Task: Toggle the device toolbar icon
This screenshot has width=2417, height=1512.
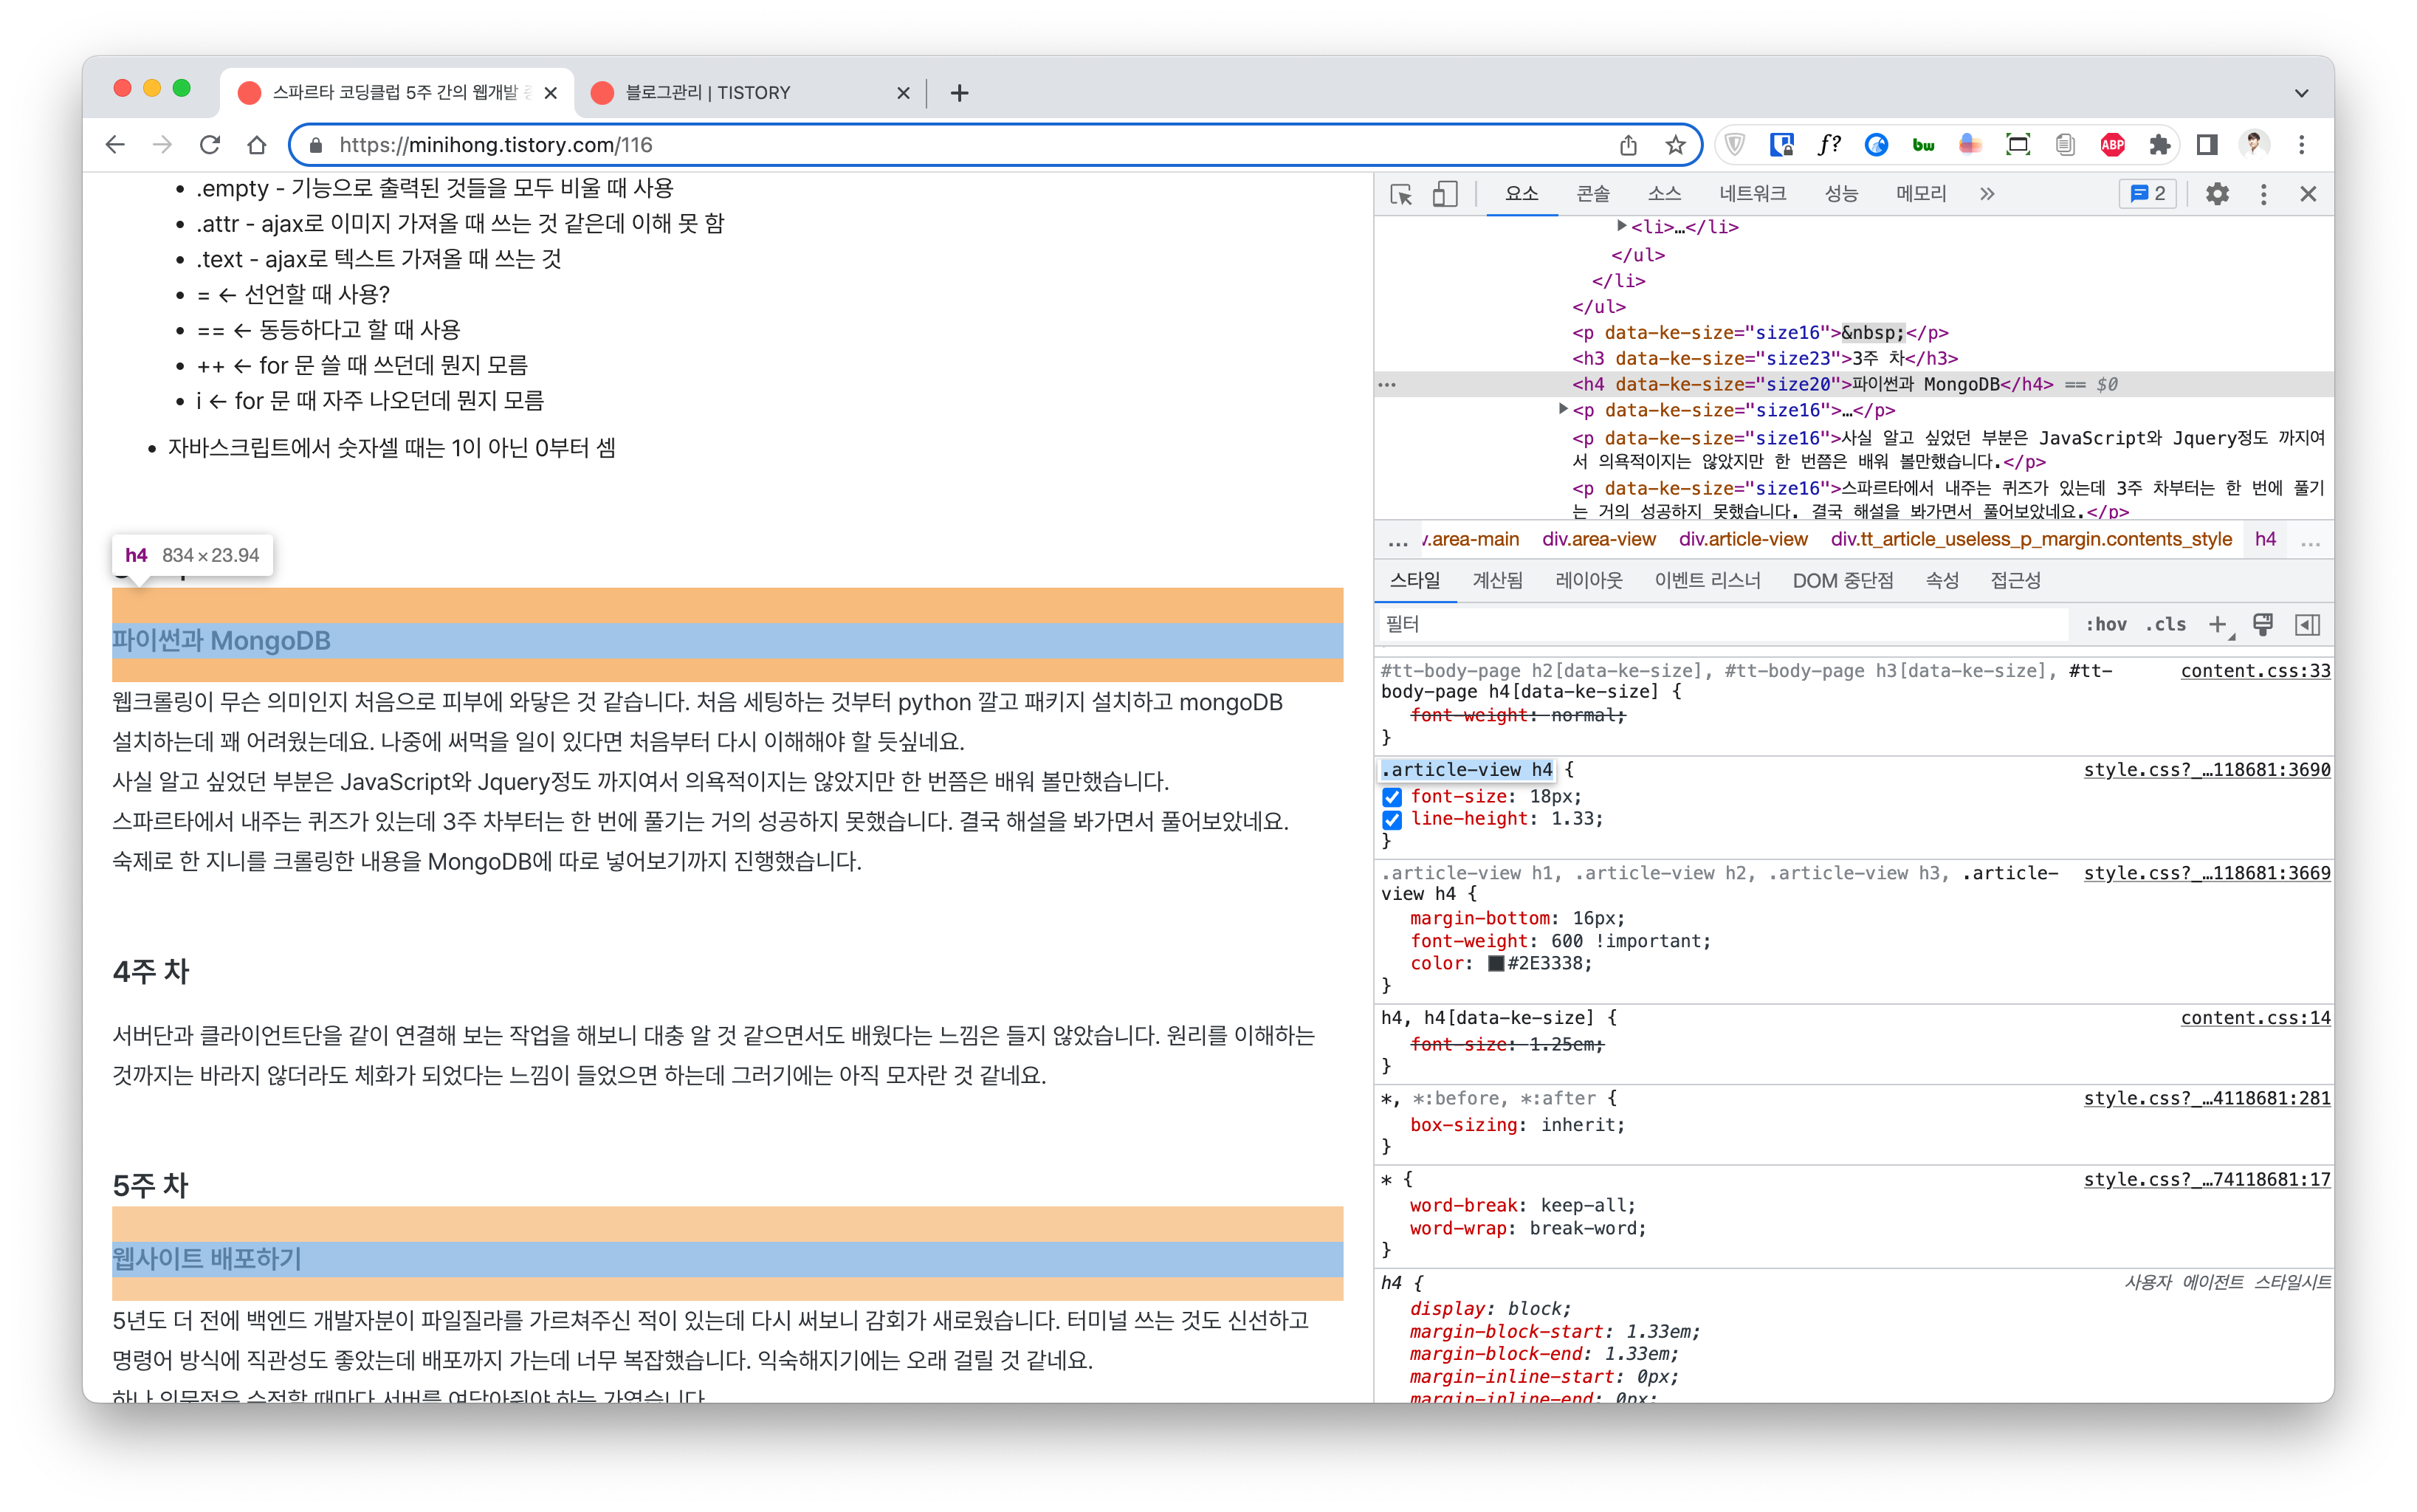Action: coord(1444,194)
